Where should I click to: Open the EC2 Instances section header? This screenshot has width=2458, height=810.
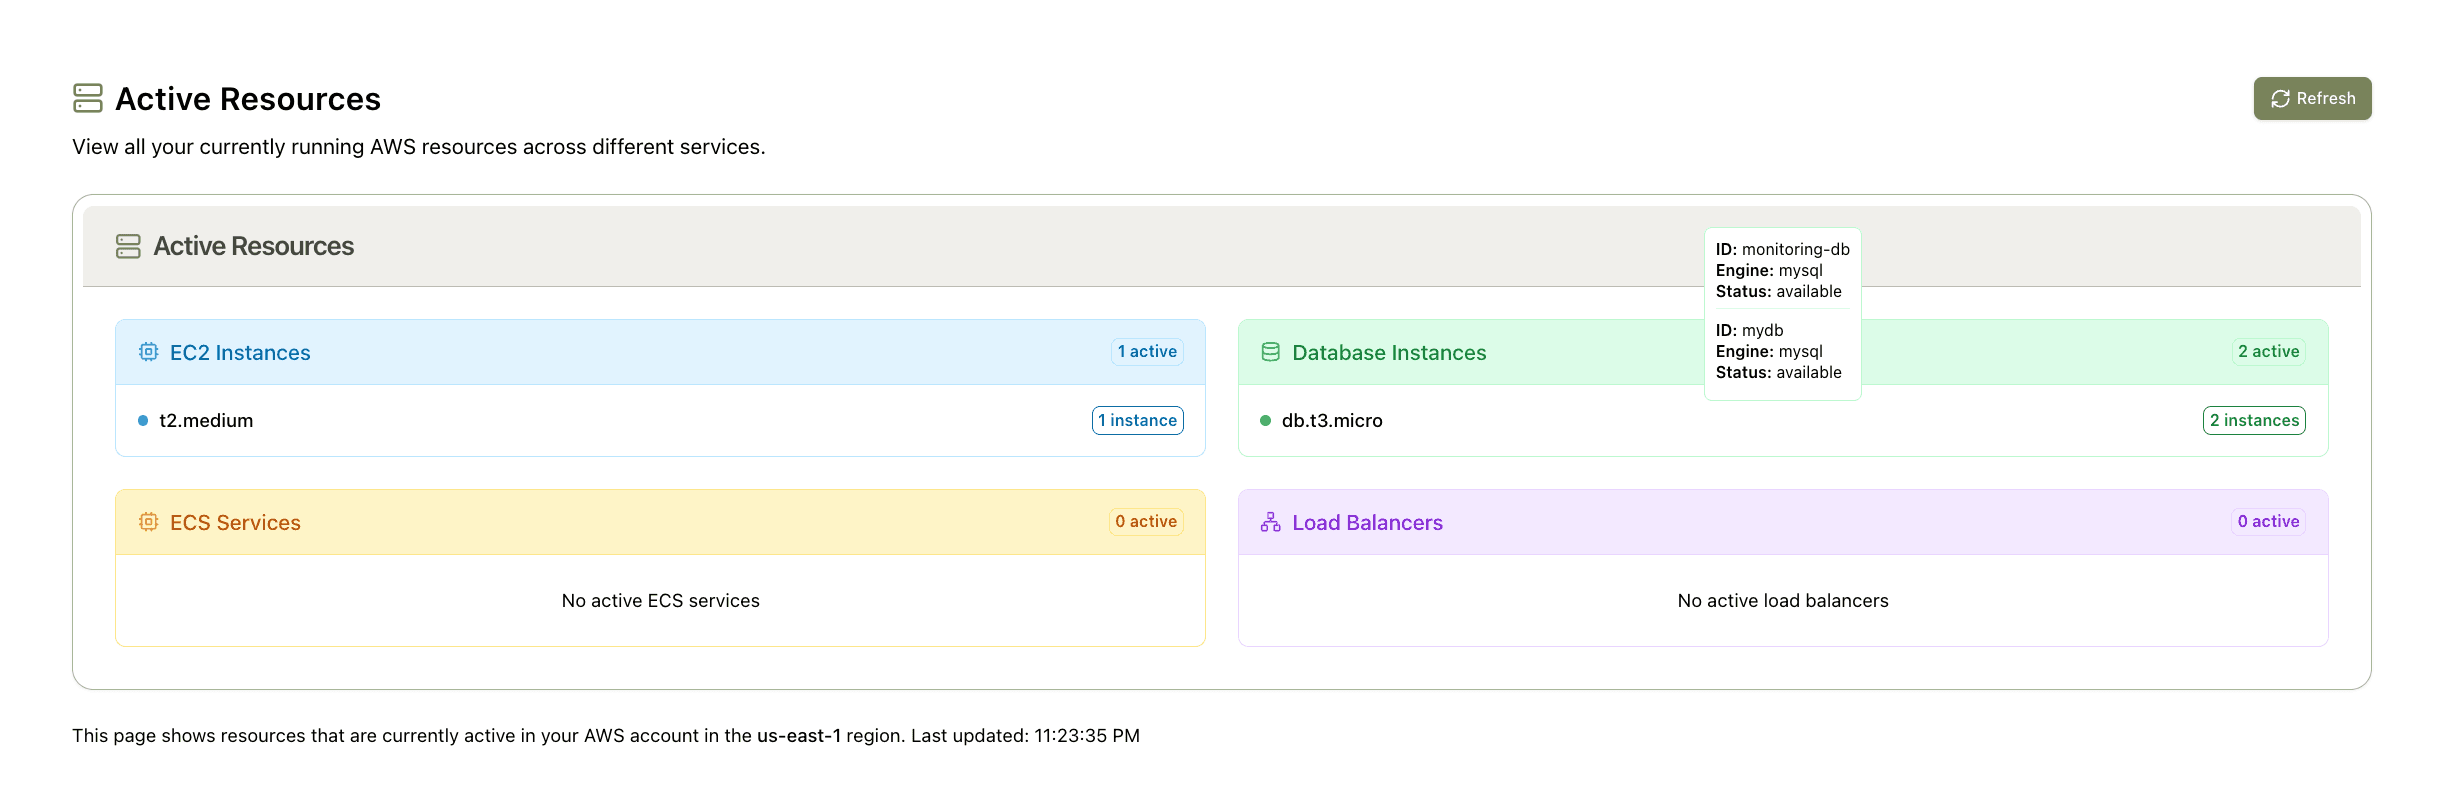click(x=660, y=352)
